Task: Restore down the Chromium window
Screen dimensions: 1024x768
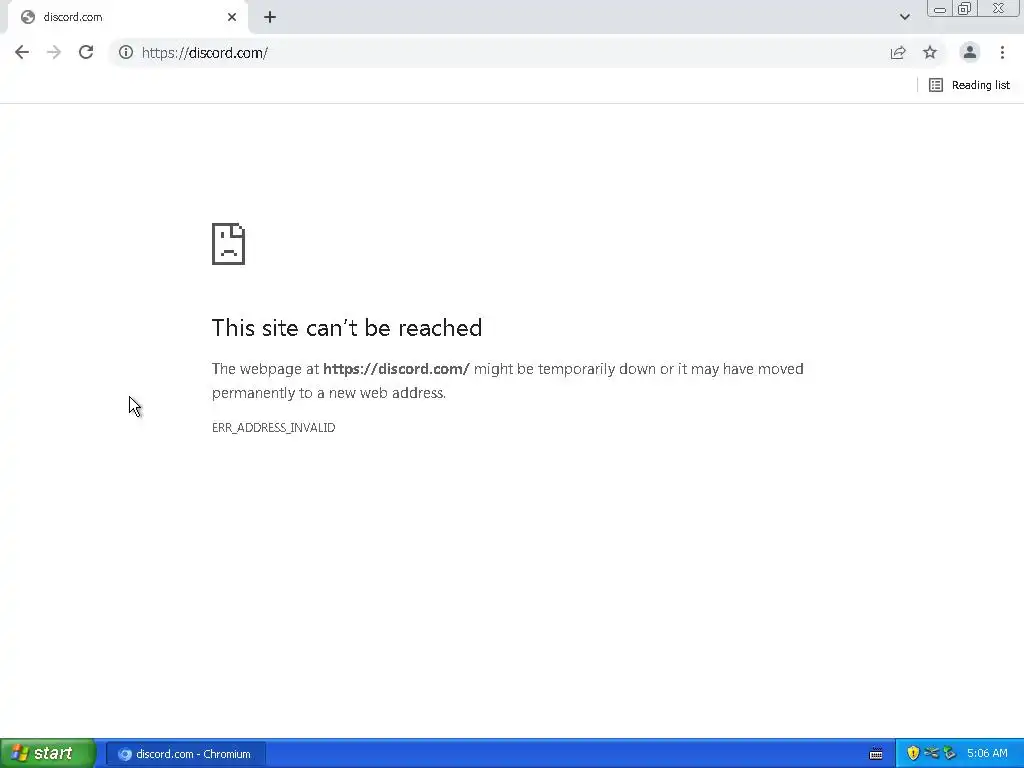Action: point(964,8)
